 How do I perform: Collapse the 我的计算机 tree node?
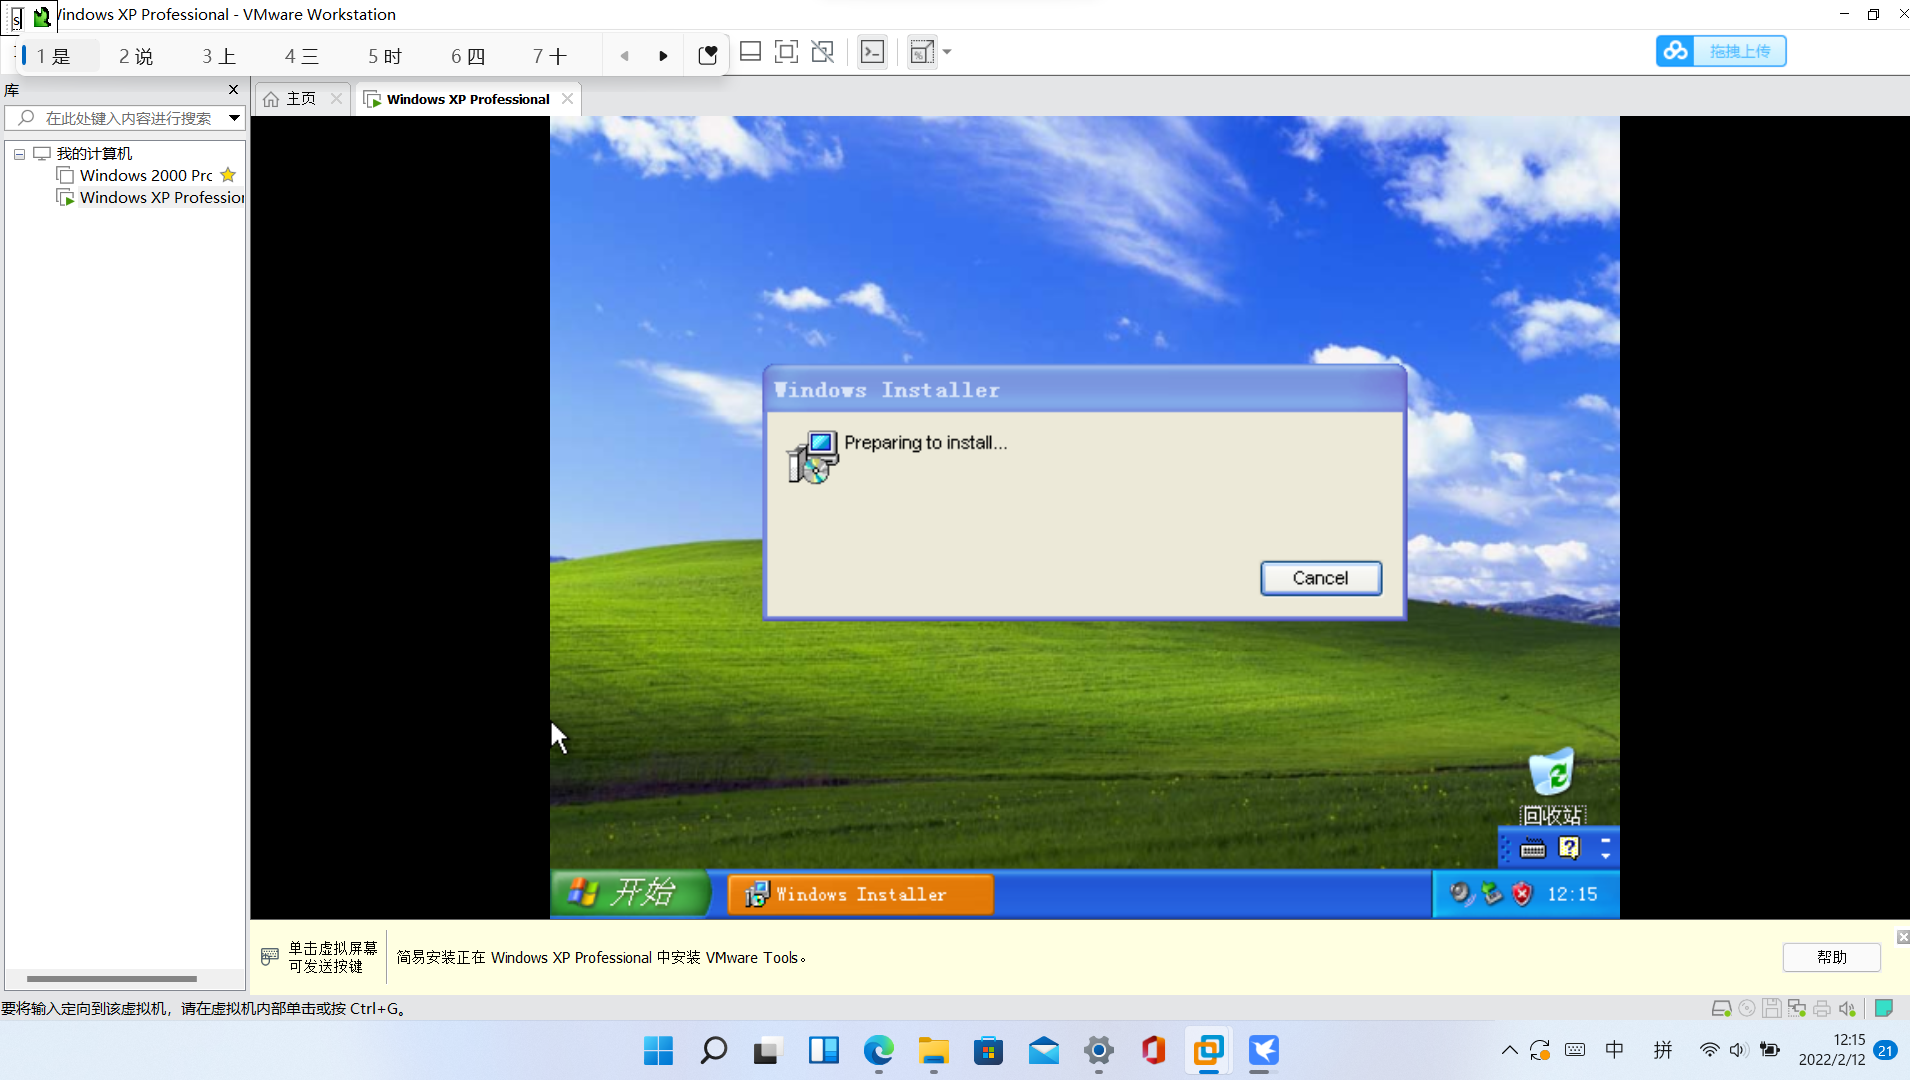19,154
